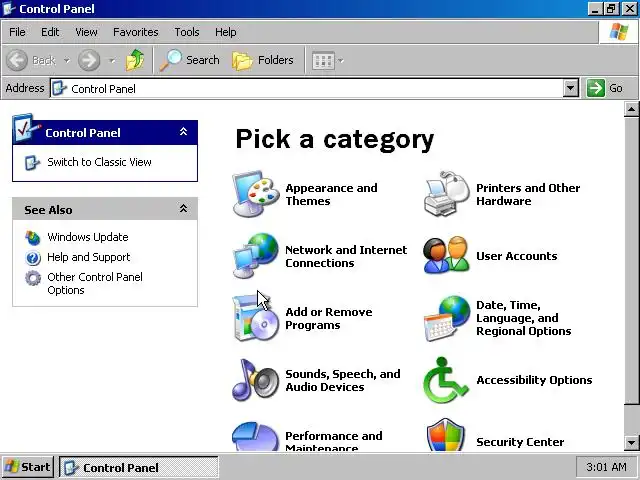Open the Forward history dropdown arrow
The height and width of the screenshot is (480, 640).
tap(111, 61)
